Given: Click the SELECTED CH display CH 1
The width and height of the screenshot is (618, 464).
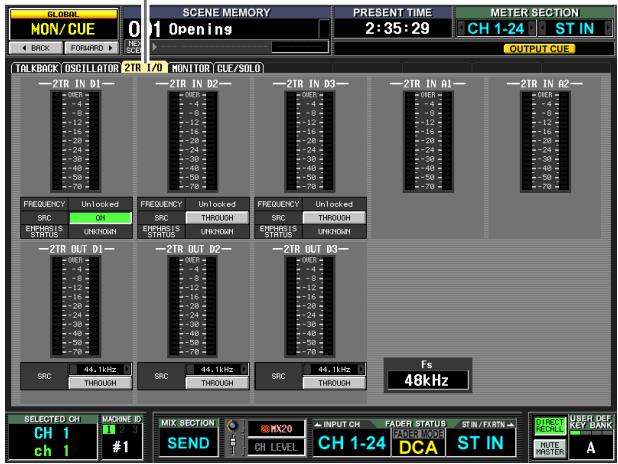Looking at the screenshot, I should (52, 433).
